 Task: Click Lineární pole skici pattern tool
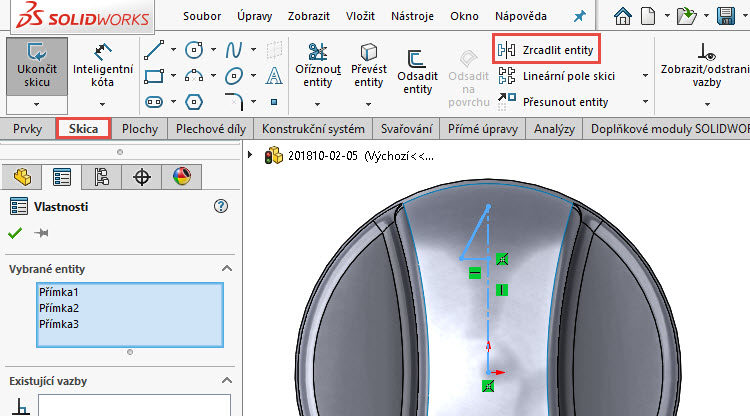557,76
